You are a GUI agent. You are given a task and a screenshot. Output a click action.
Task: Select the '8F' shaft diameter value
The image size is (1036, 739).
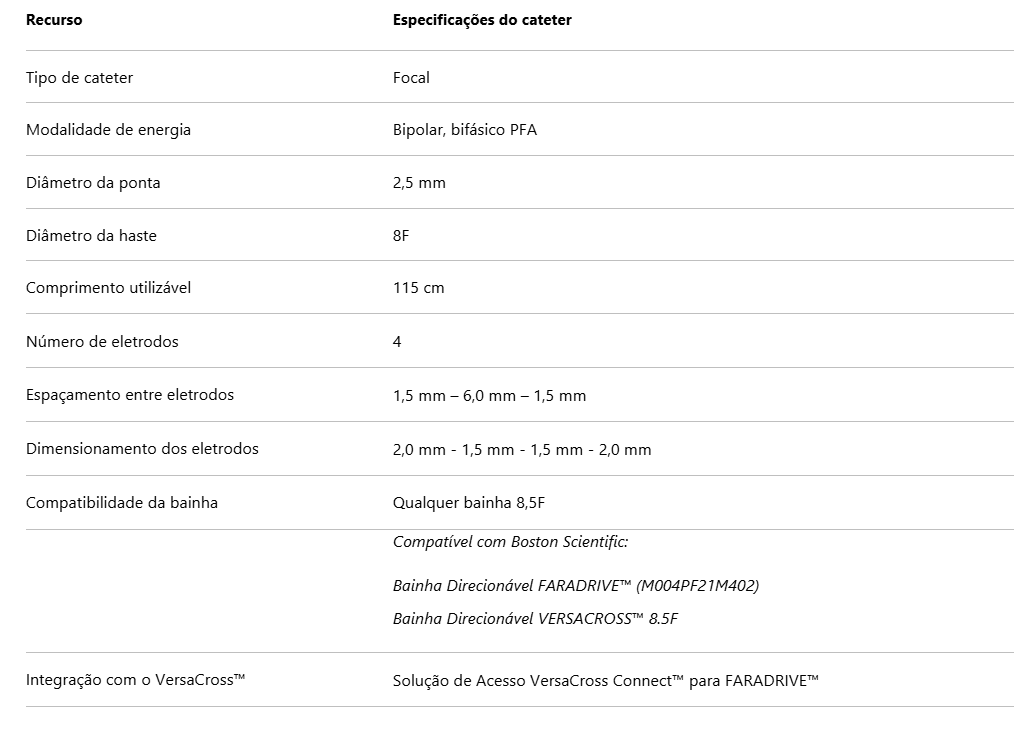click(401, 235)
